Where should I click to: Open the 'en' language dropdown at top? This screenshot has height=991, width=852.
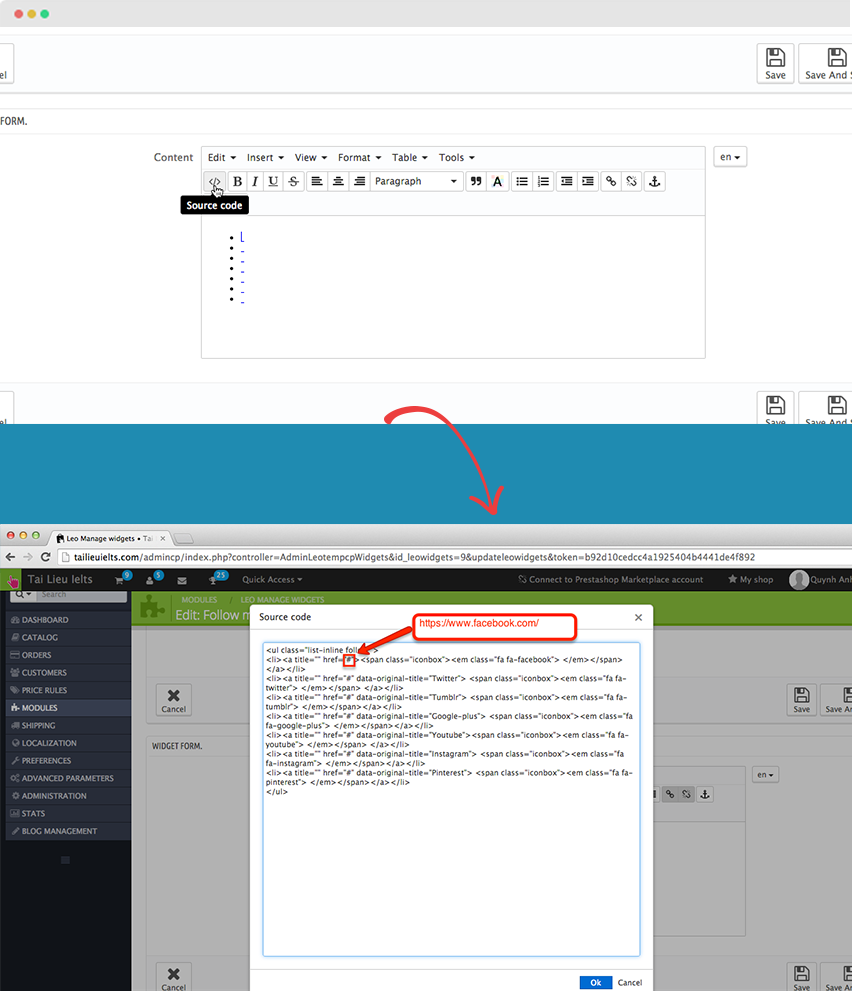tap(730, 157)
